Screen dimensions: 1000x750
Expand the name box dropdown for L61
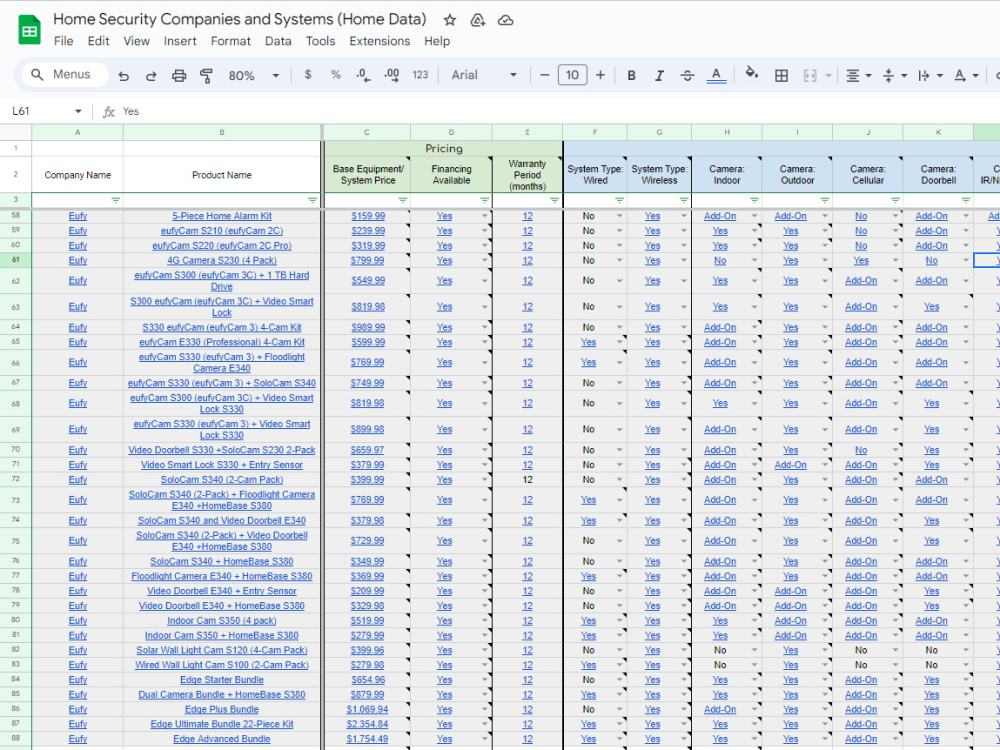78,112
